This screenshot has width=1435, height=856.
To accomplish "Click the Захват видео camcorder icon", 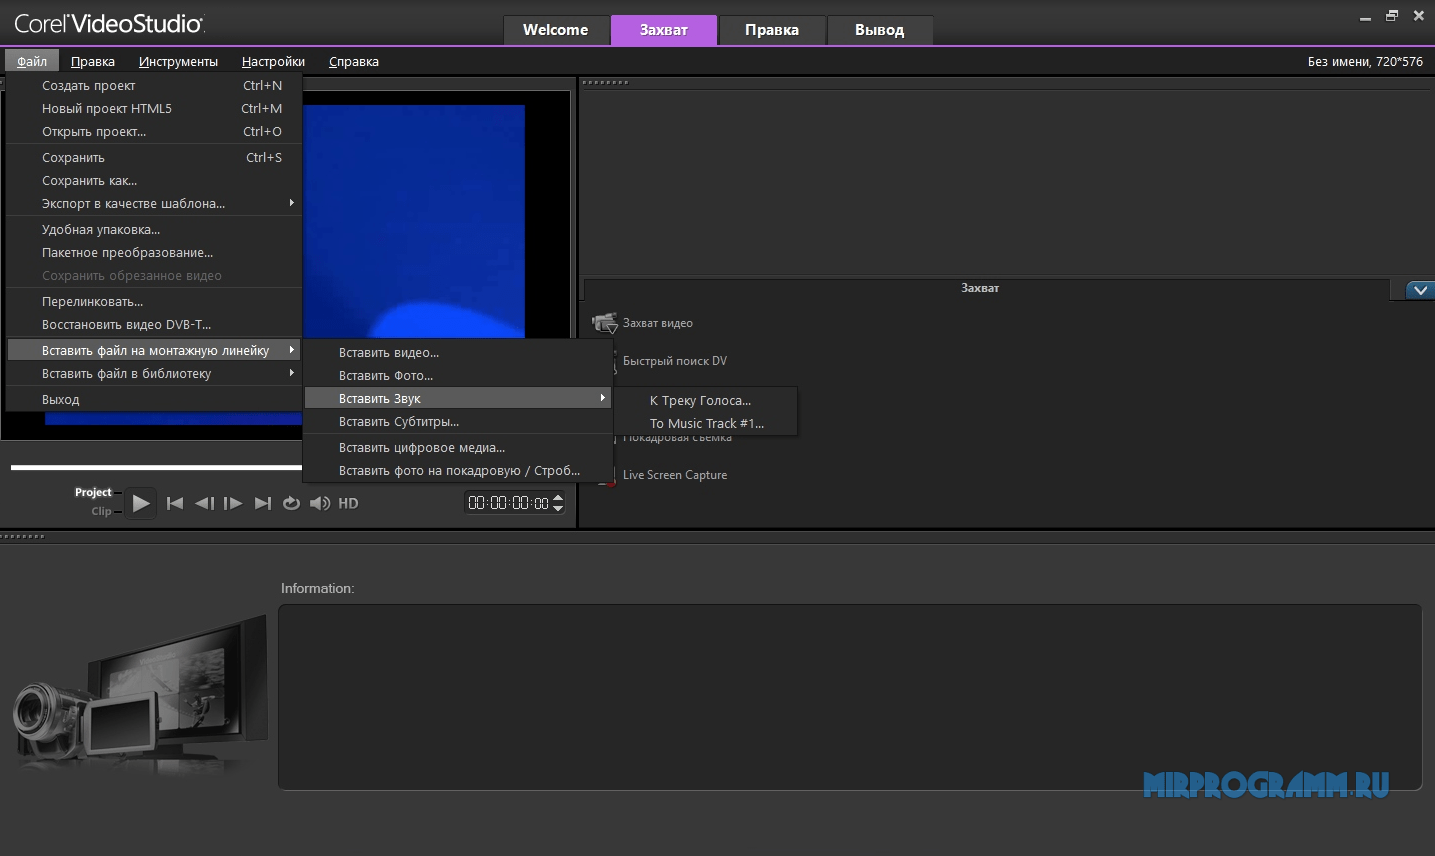I will (x=605, y=323).
